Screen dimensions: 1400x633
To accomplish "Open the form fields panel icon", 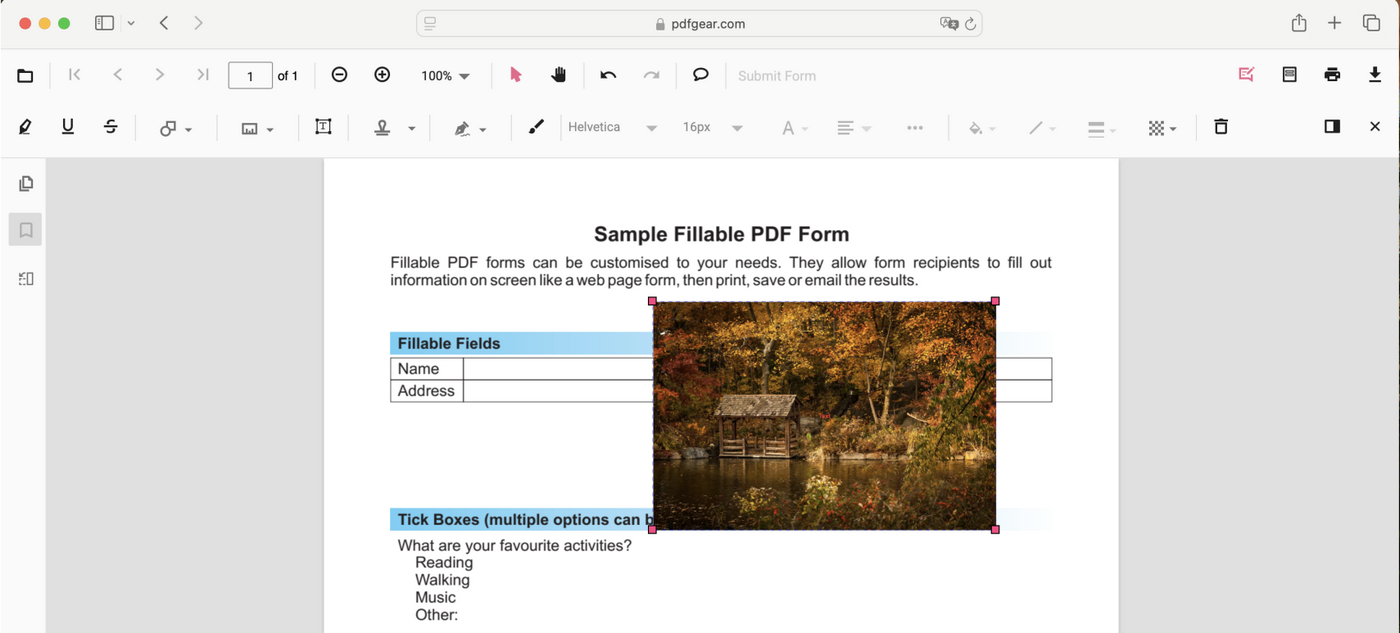I will click(x=1290, y=75).
